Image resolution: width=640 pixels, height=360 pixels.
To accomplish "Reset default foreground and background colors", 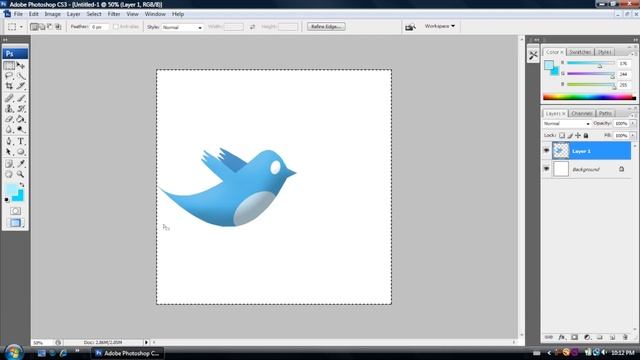I will point(7,200).
